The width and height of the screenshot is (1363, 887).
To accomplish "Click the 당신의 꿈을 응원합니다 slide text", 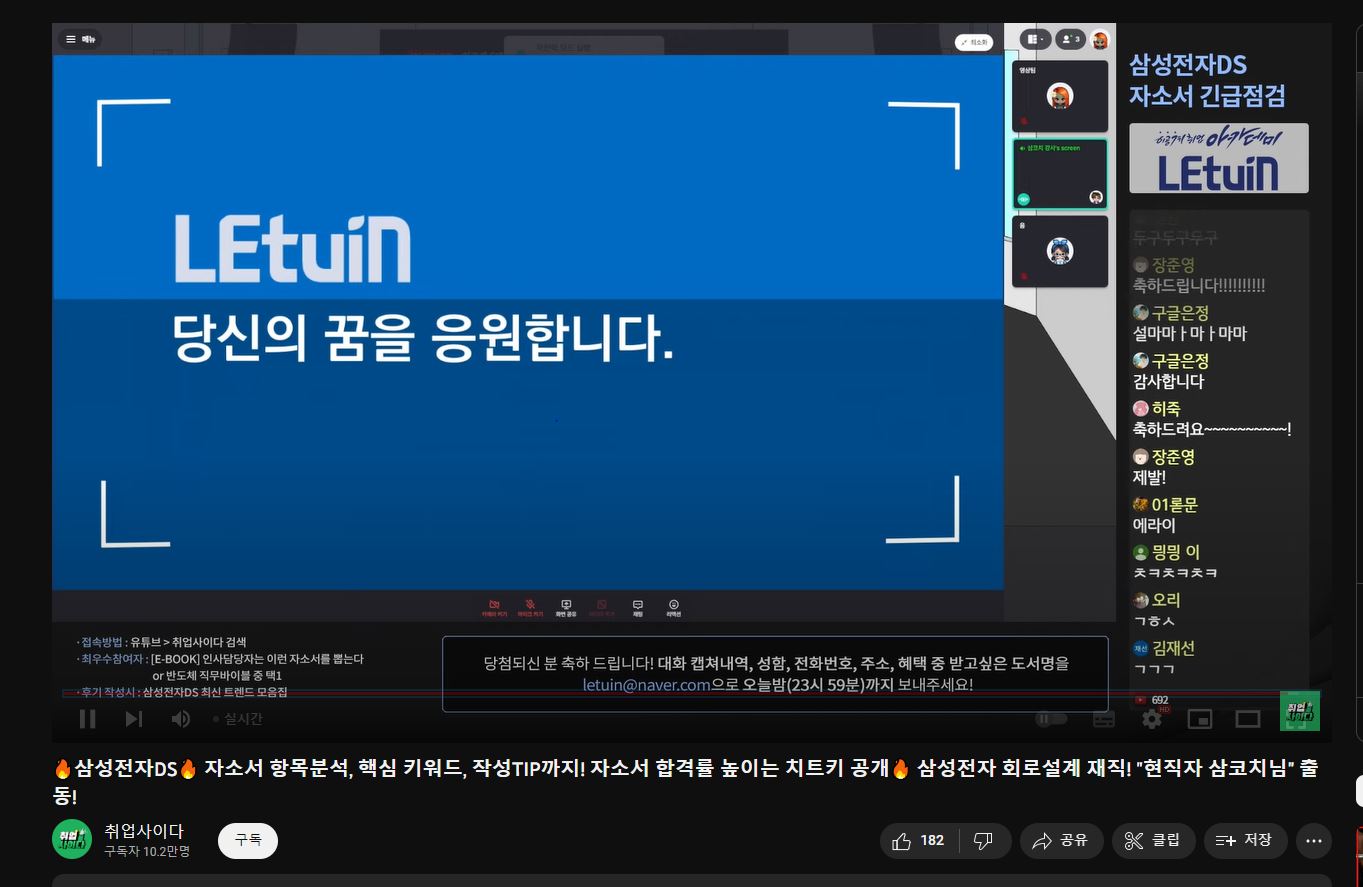I will click(423, 339).
